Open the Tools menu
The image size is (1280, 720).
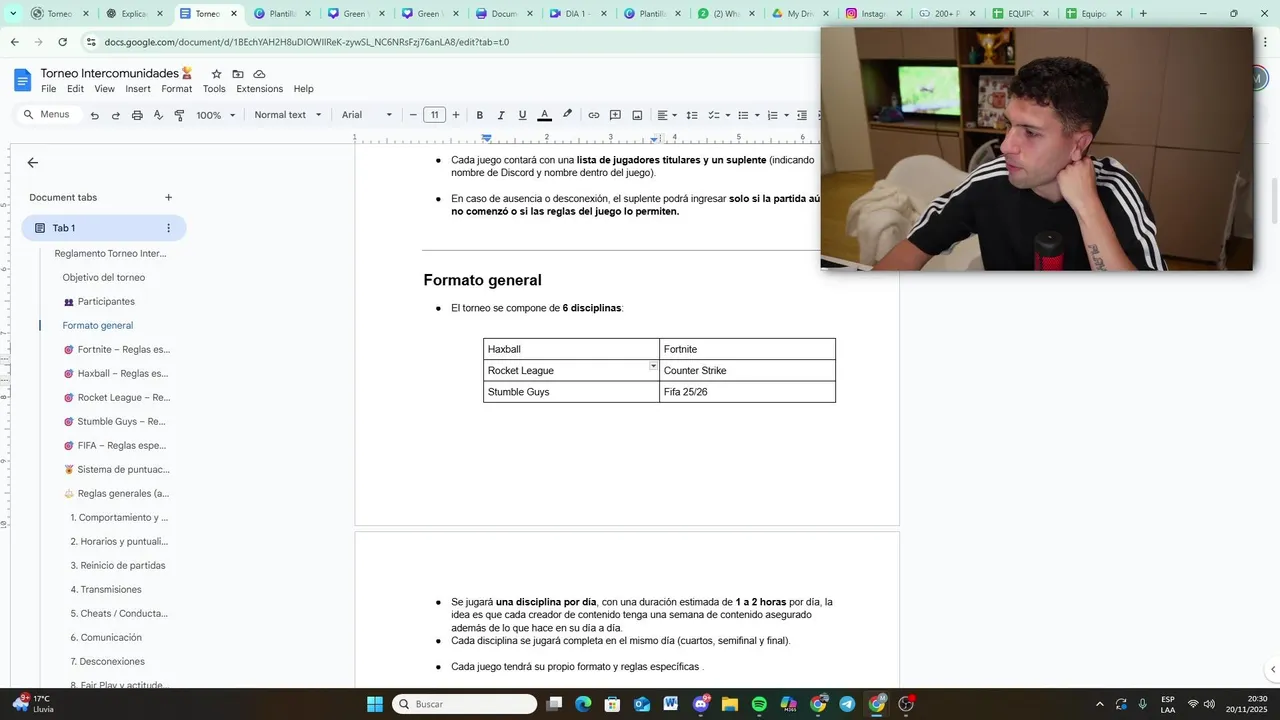[214, 89]
